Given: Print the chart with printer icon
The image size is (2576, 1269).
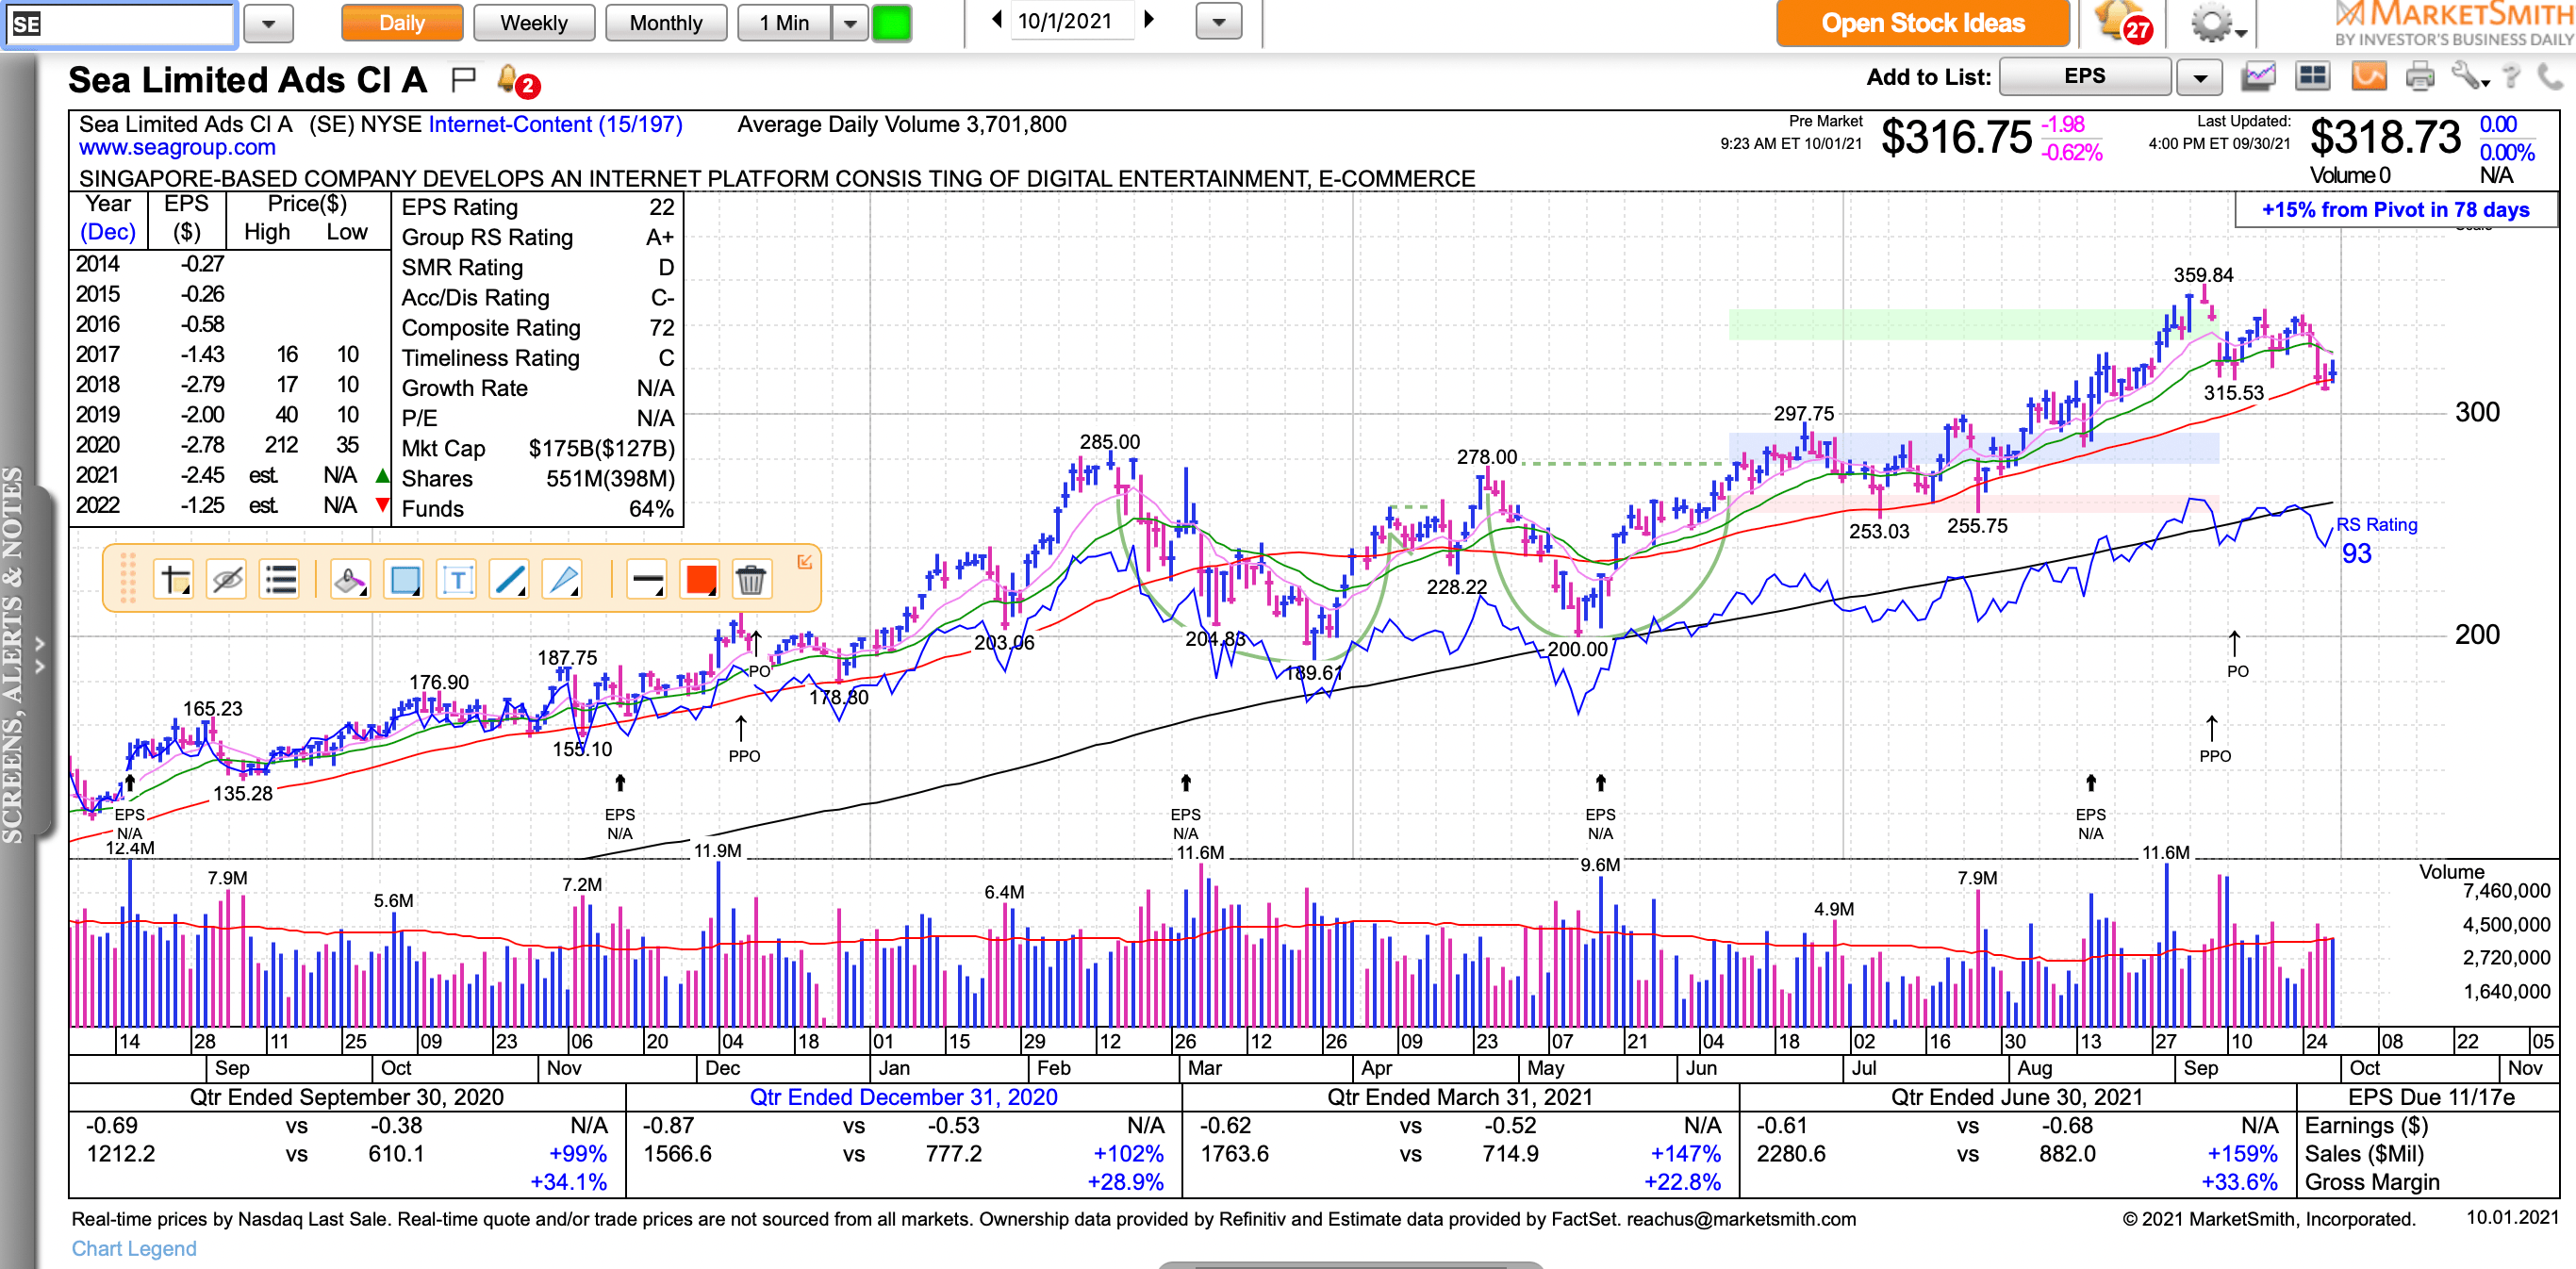Looking at the screenshot, I should click(x=2420, y=76).
